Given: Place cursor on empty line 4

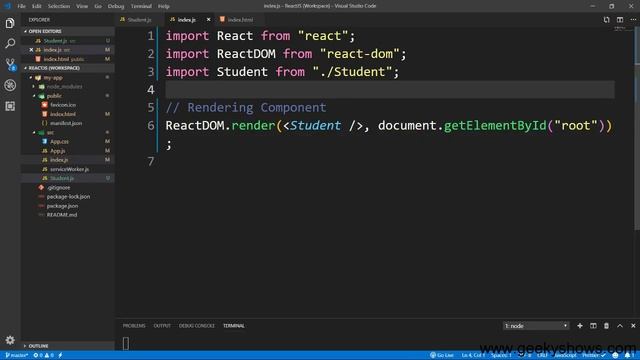Looking at the screenshot, I should pos(390,89).
